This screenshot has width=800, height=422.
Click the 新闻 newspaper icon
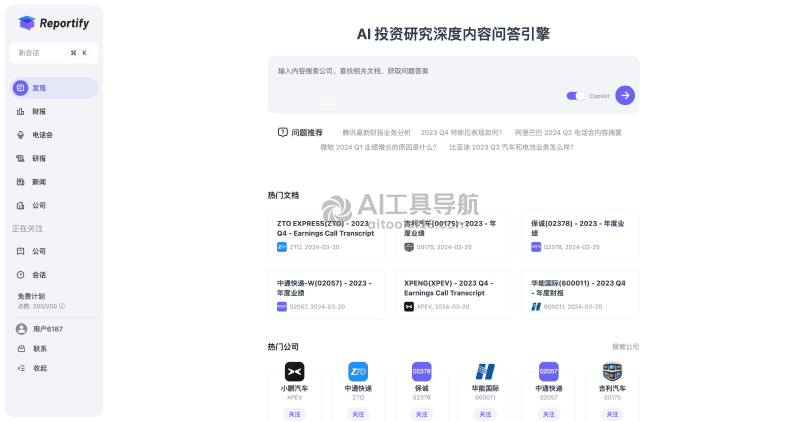[x=20, y=182]
